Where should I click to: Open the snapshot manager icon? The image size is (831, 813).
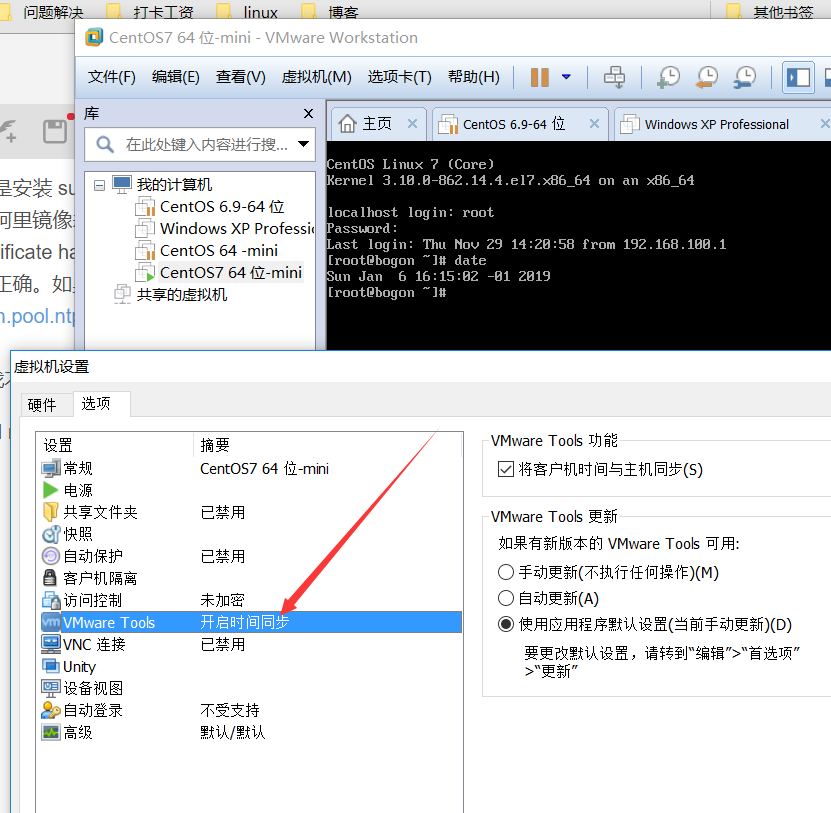[745, 77]
